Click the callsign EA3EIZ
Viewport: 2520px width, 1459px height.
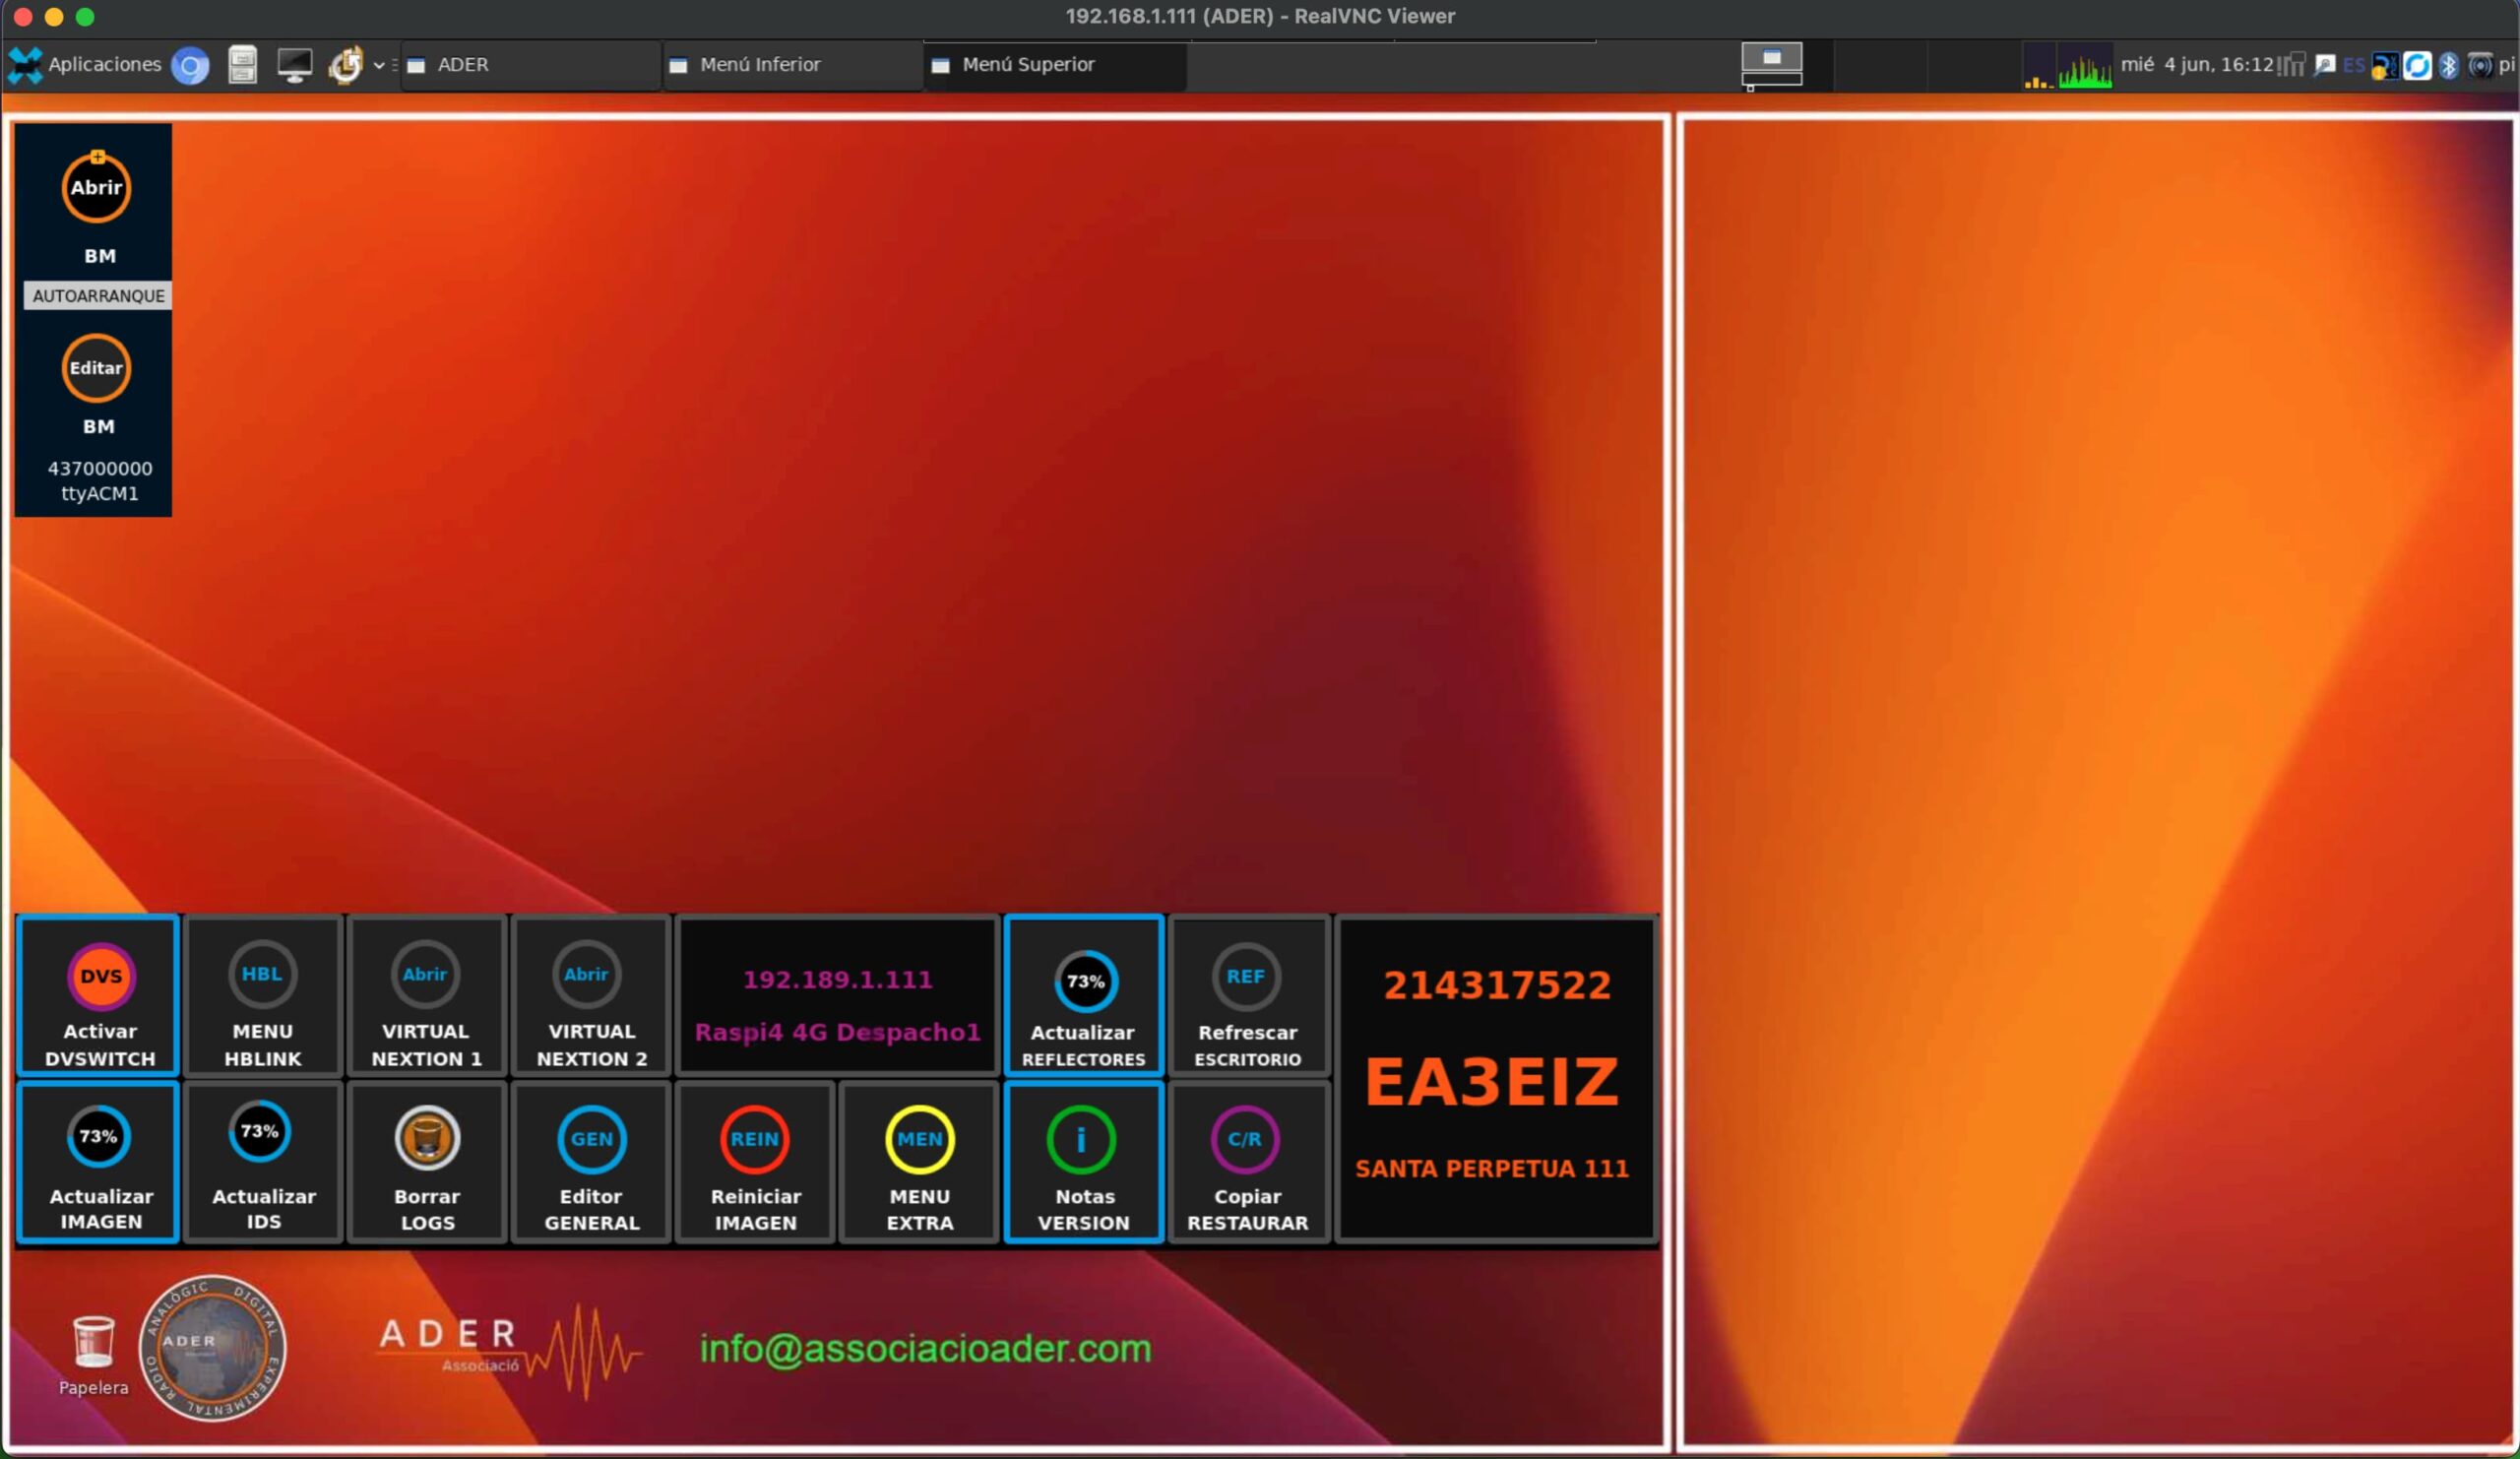[x=1492, y=1081]
